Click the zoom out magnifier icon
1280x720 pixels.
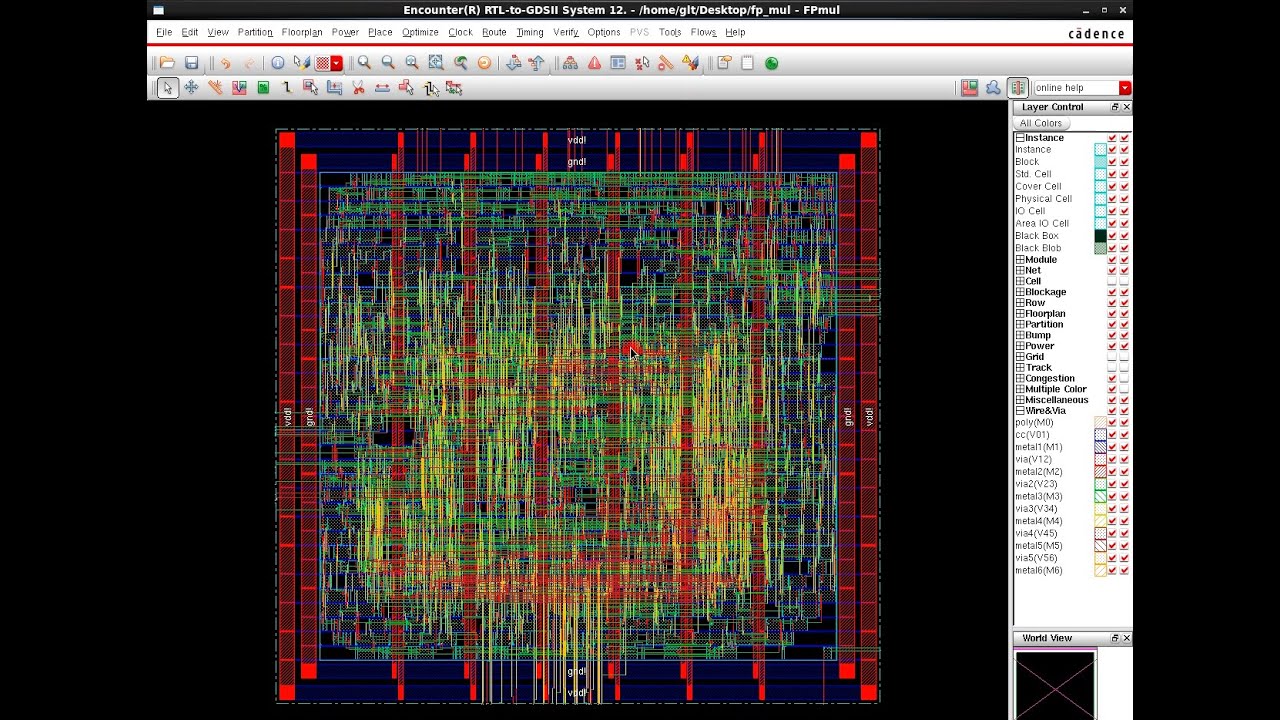click(x=388, y=63)
